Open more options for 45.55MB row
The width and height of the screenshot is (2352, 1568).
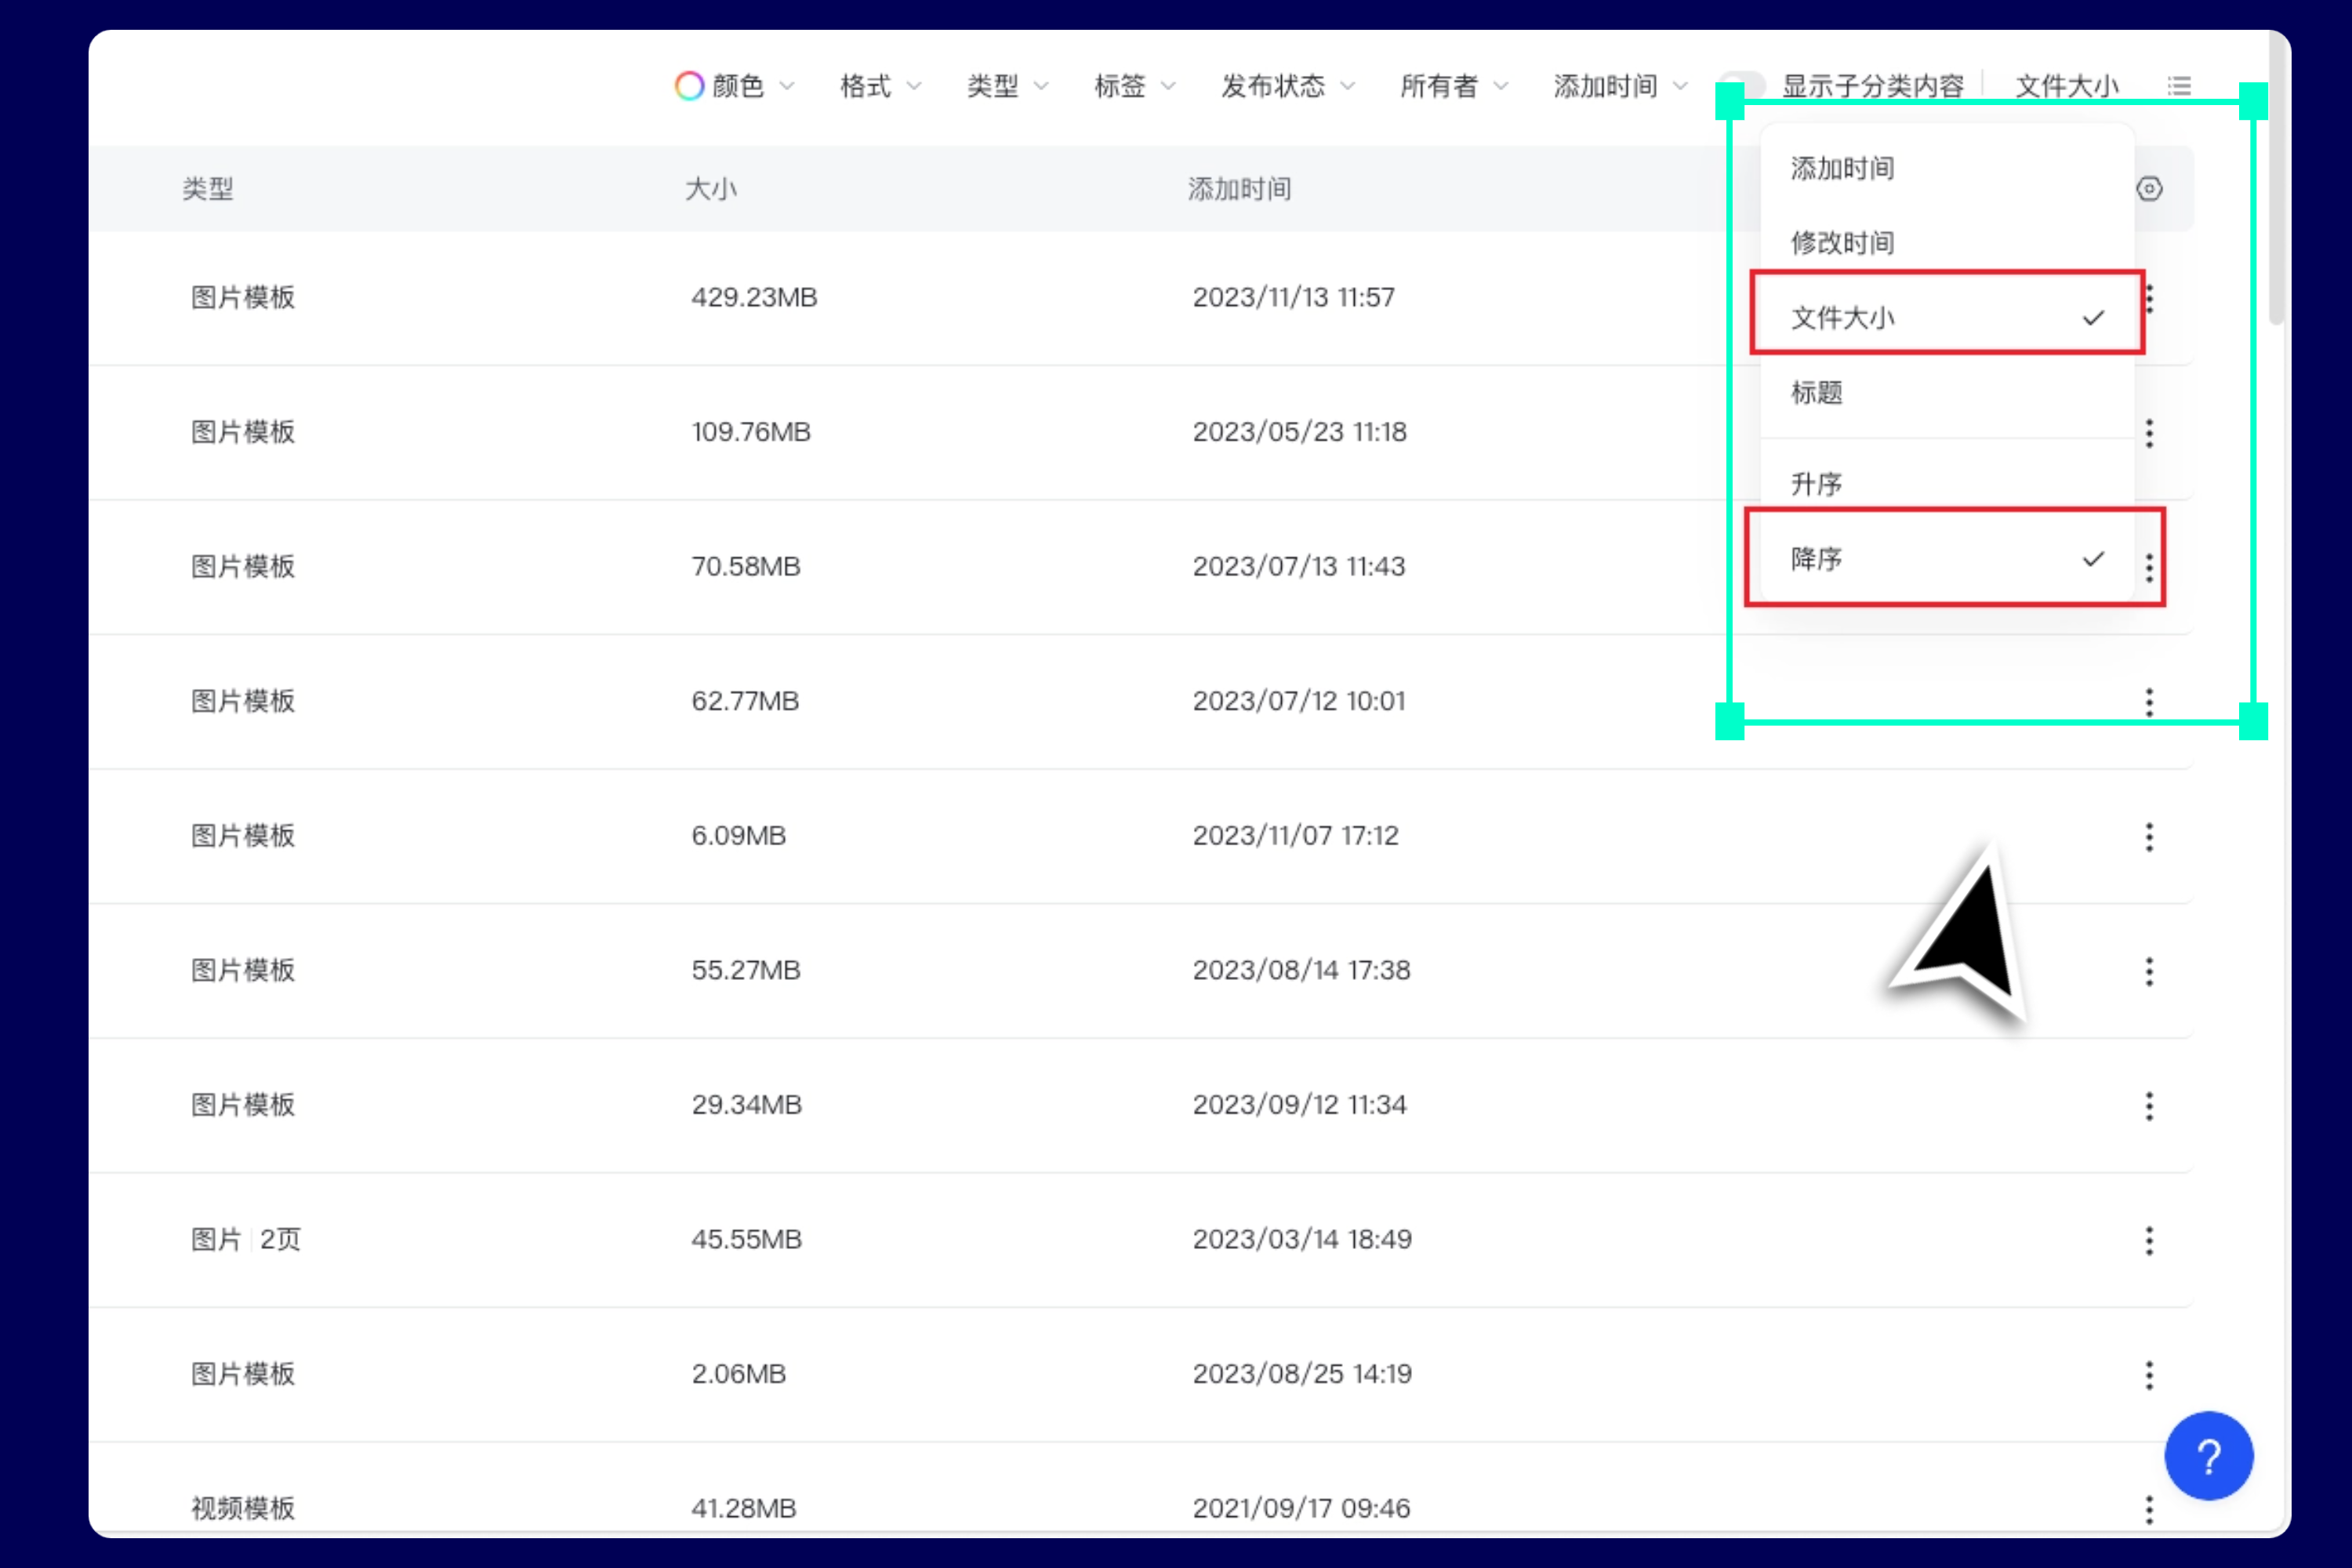point(2149,1241)
